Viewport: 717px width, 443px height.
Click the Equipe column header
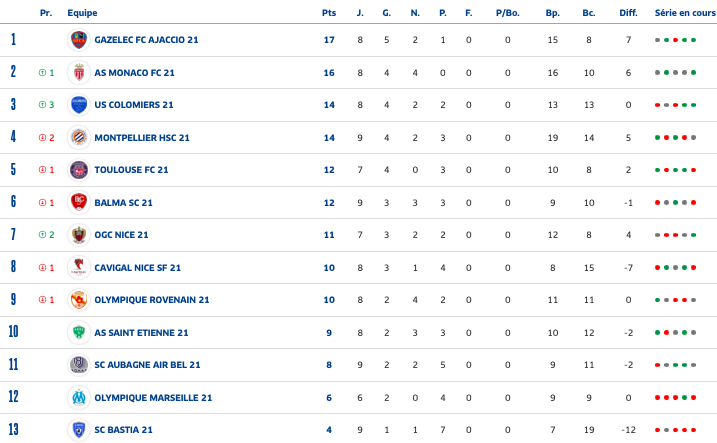coord(82,13)
